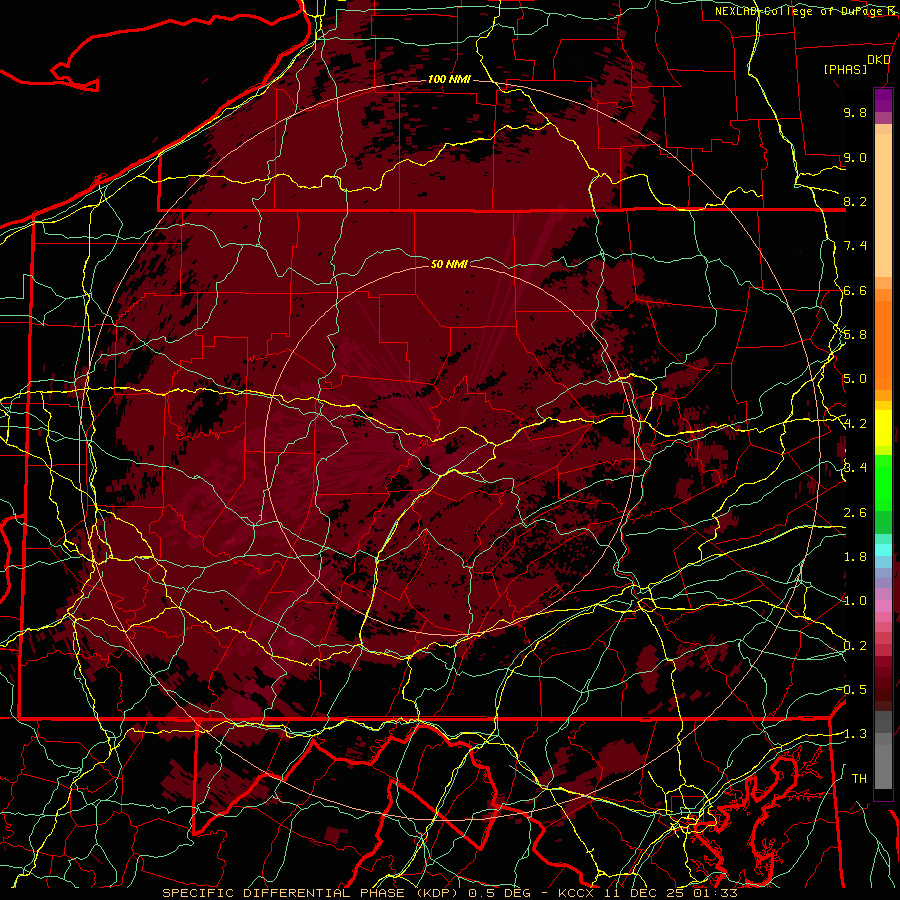Select the 9.0 scale value
900x900 pixels.
855,157
